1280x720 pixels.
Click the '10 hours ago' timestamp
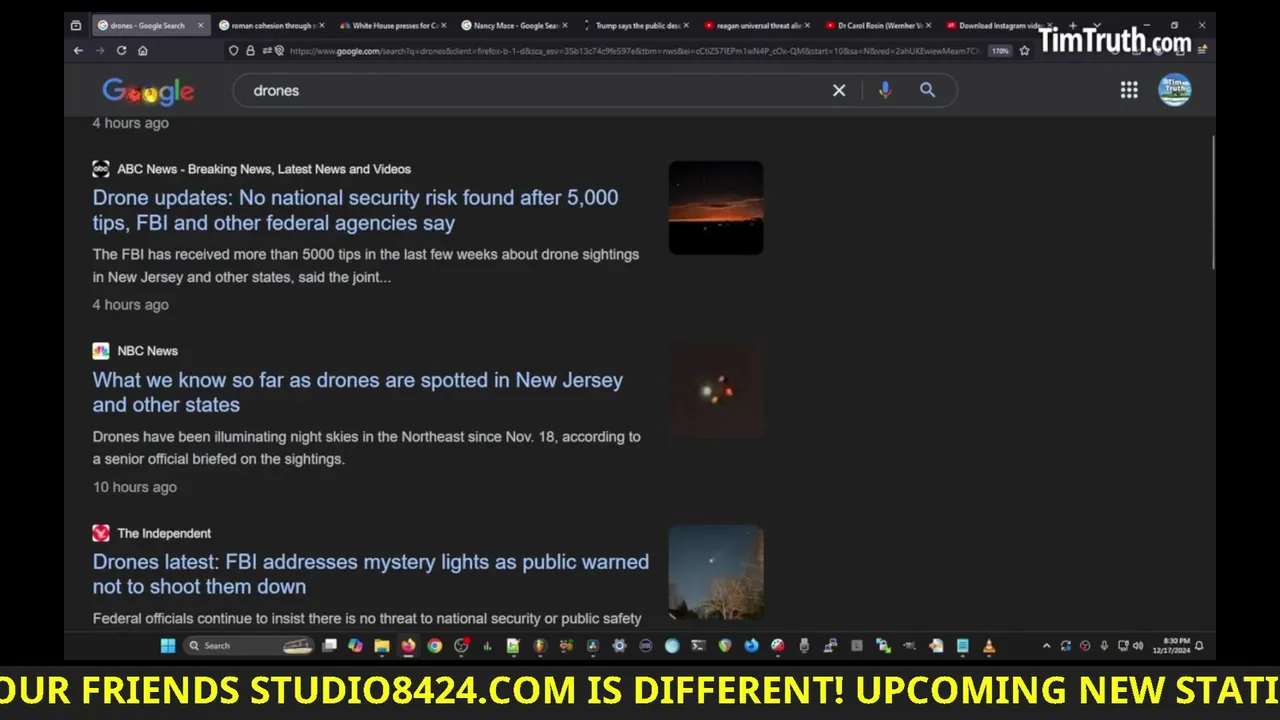point(135,487)
